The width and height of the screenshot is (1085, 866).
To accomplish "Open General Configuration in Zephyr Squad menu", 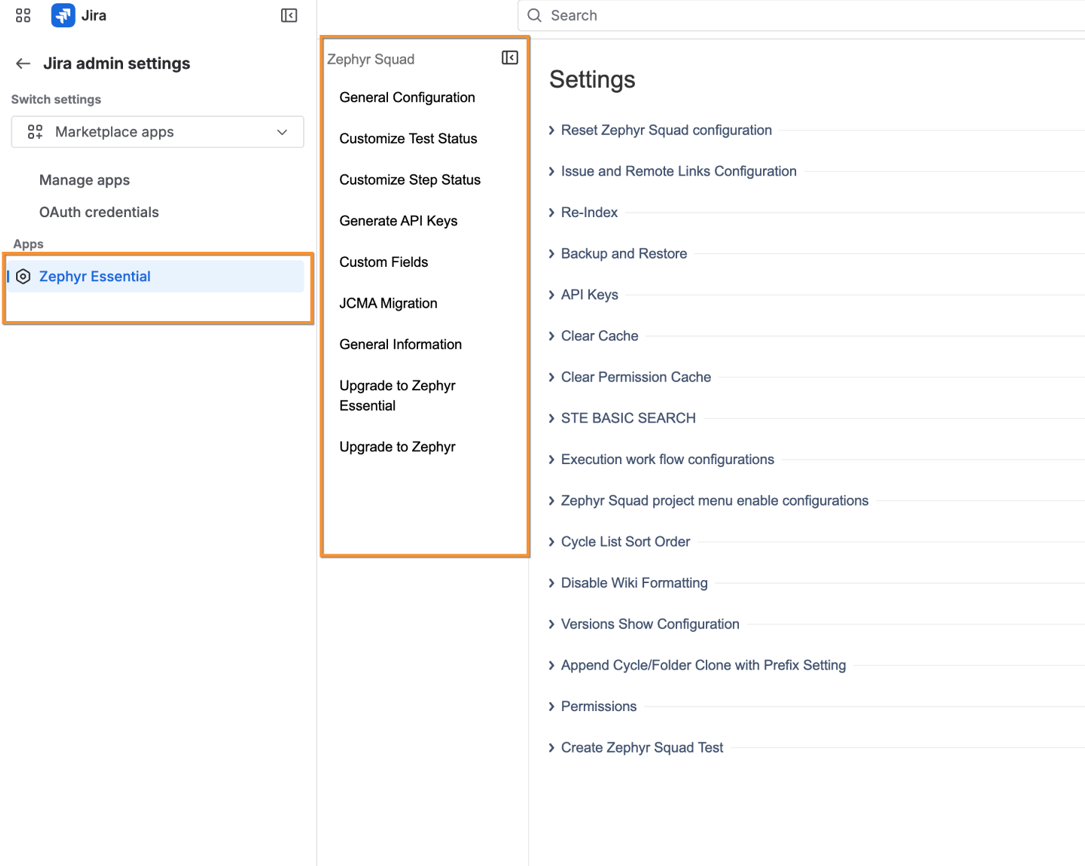I will (x=407, y=98).
